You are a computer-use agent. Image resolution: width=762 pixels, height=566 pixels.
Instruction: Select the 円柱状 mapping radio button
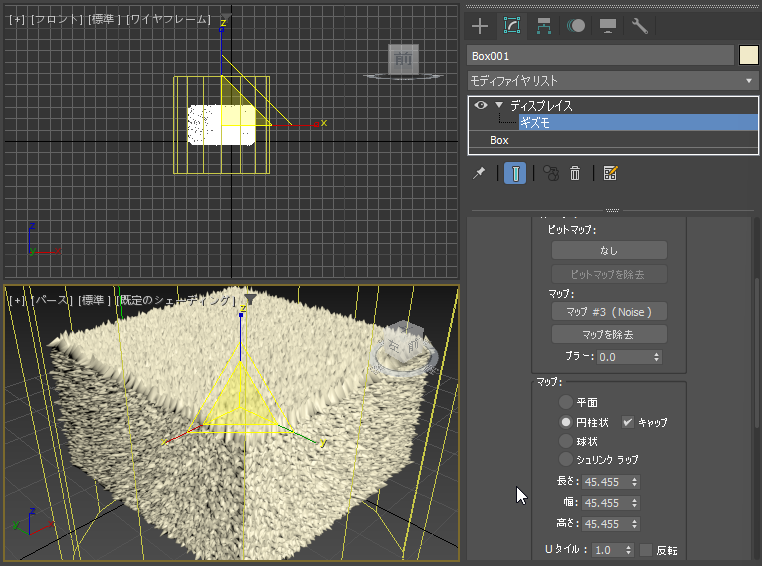click(x=566, y=422)
